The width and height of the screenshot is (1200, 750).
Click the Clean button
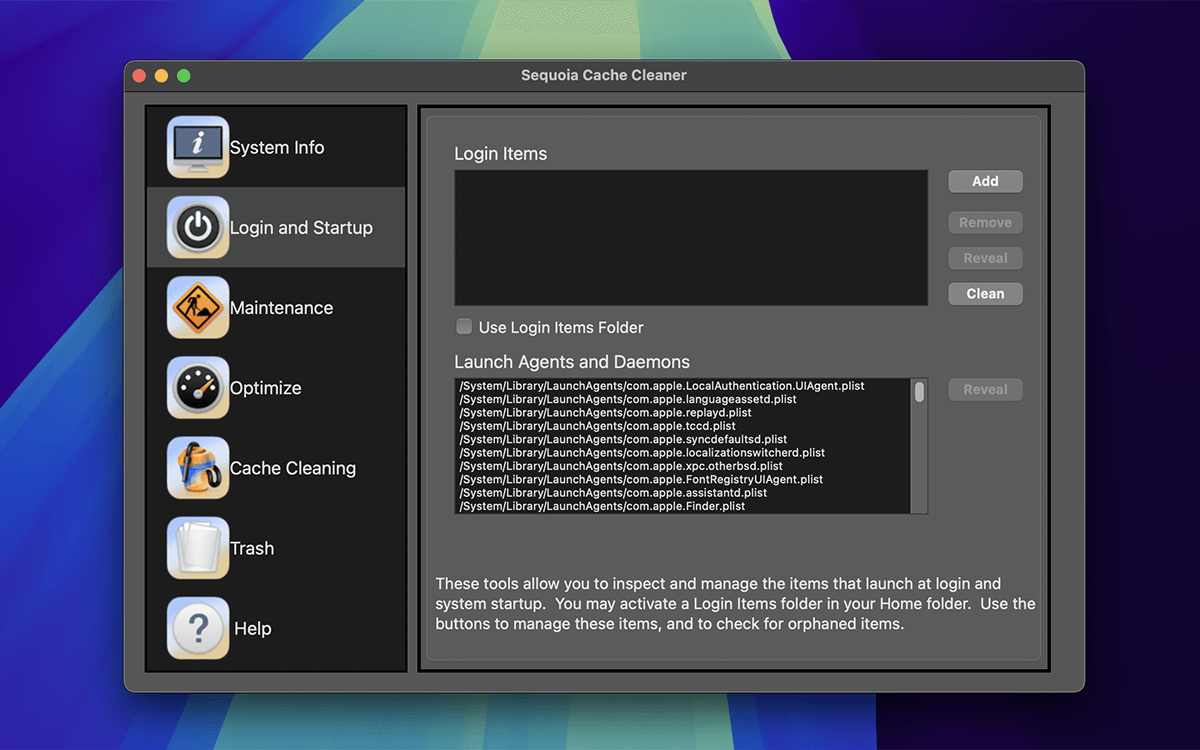click(985, 294)
